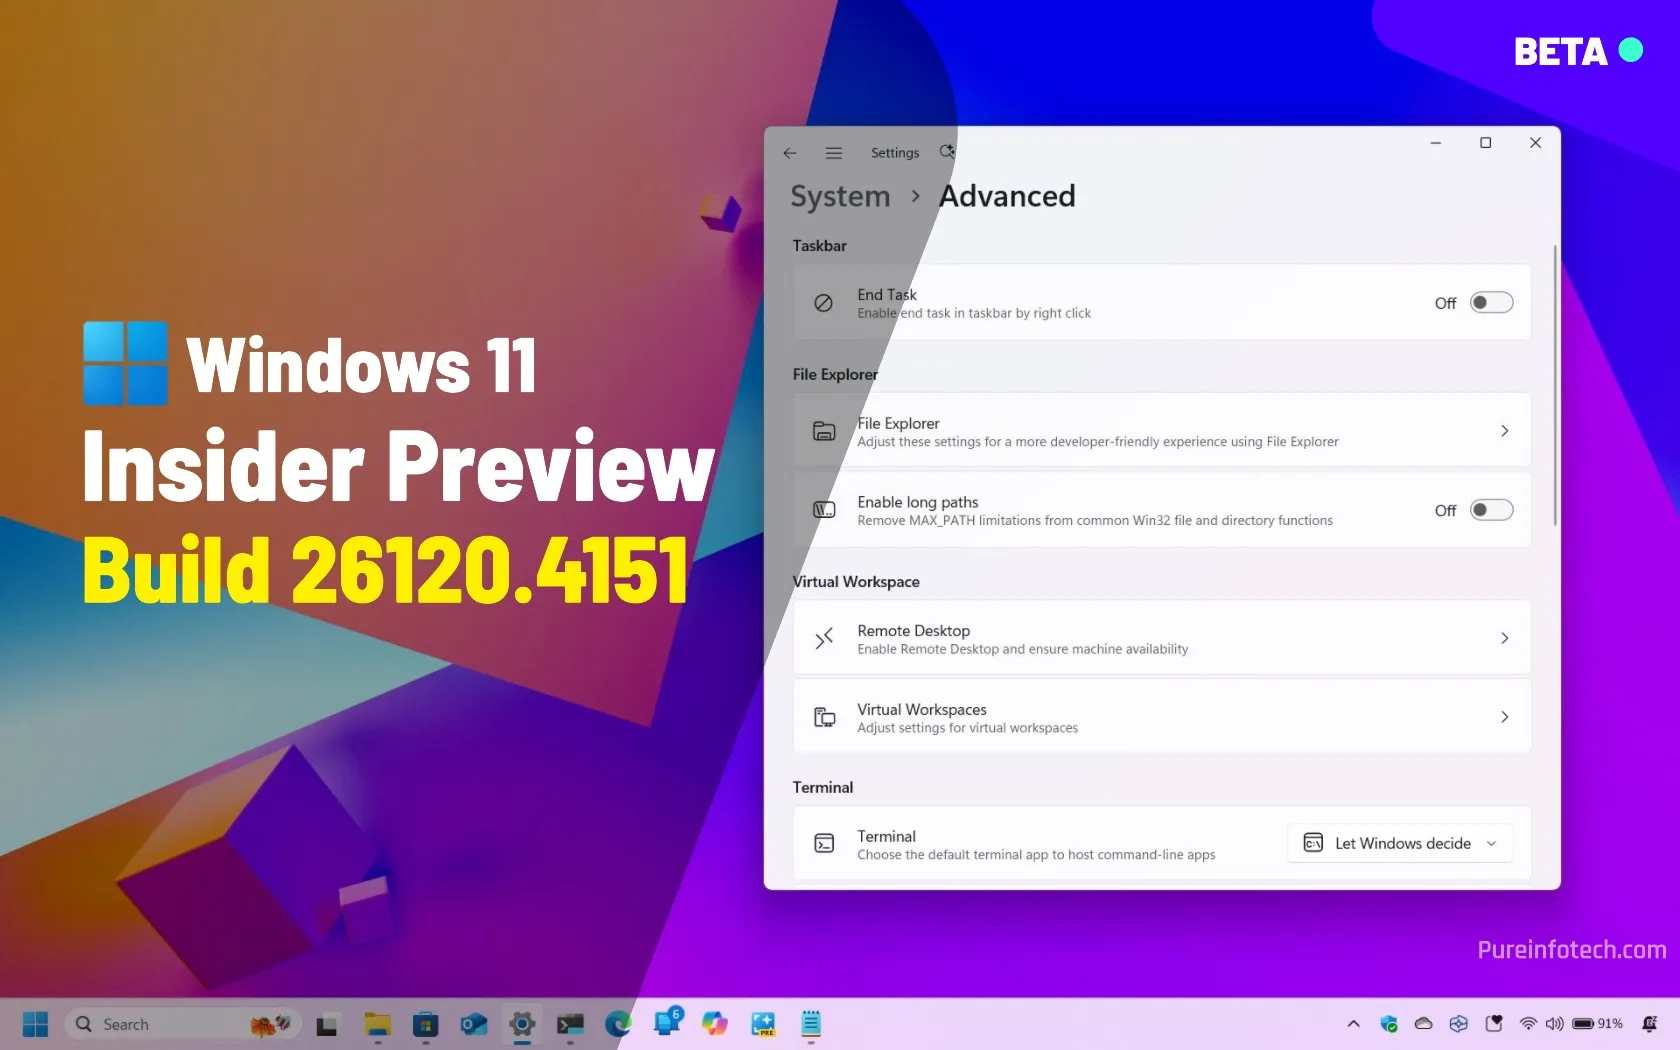Click the volume speaker tray icon
1680x1050 pixels.
click(x=1554, y=1024)
